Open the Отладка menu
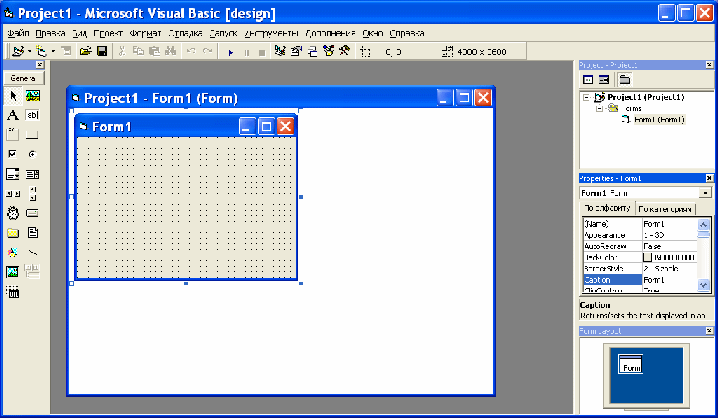The image size is (719, 419). (186, 33)
